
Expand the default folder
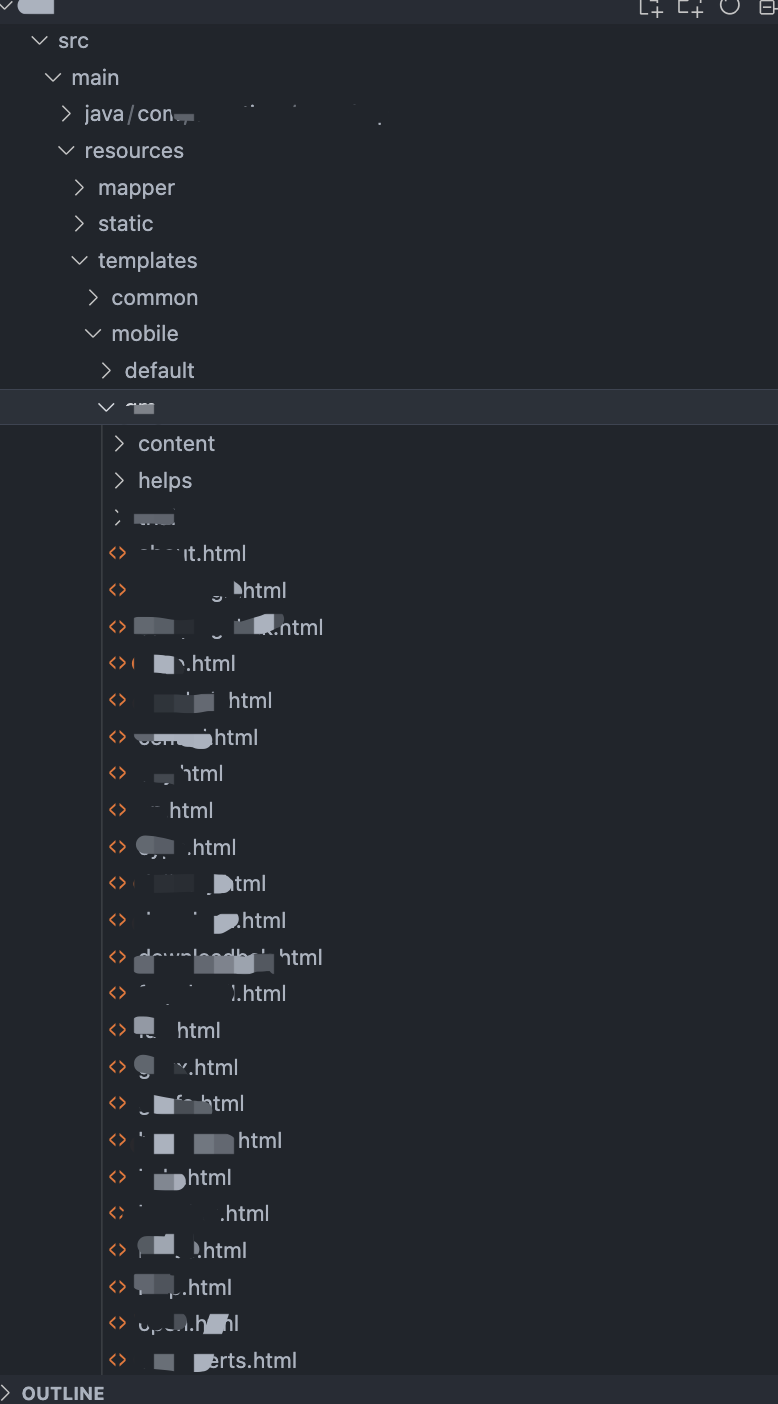106,371
